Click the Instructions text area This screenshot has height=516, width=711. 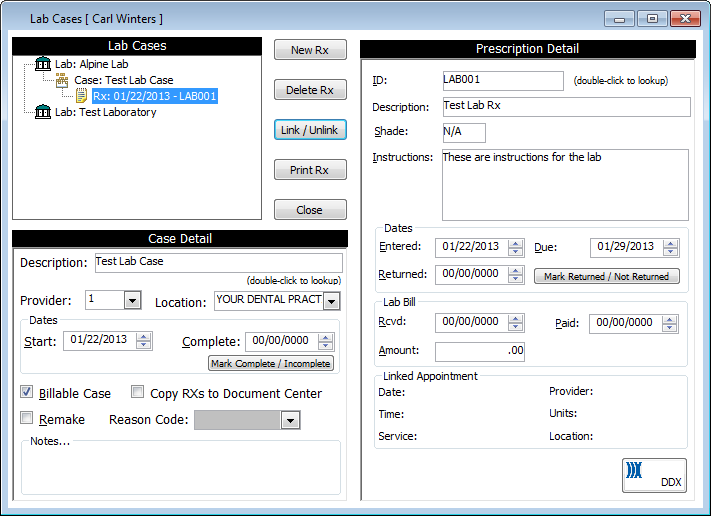coord(565,185)
